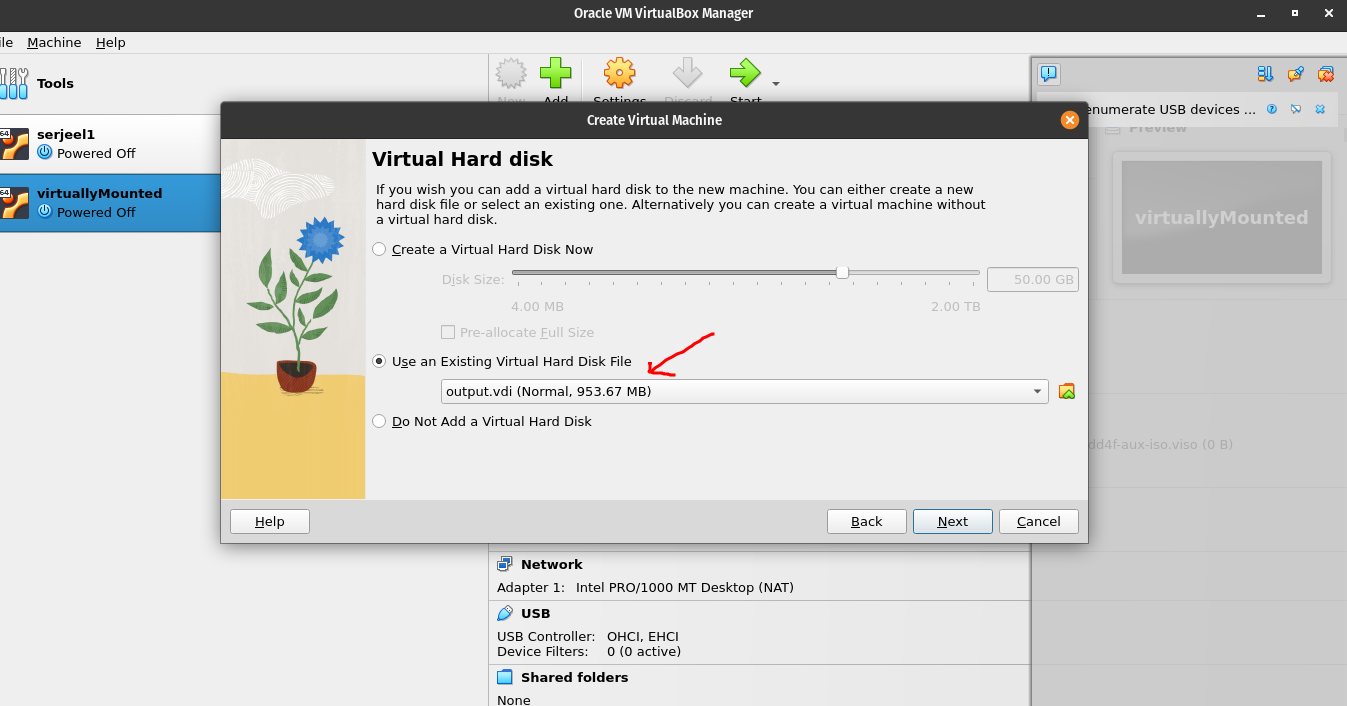Click the OHCI, EHCI controller text

pos(643,636)
